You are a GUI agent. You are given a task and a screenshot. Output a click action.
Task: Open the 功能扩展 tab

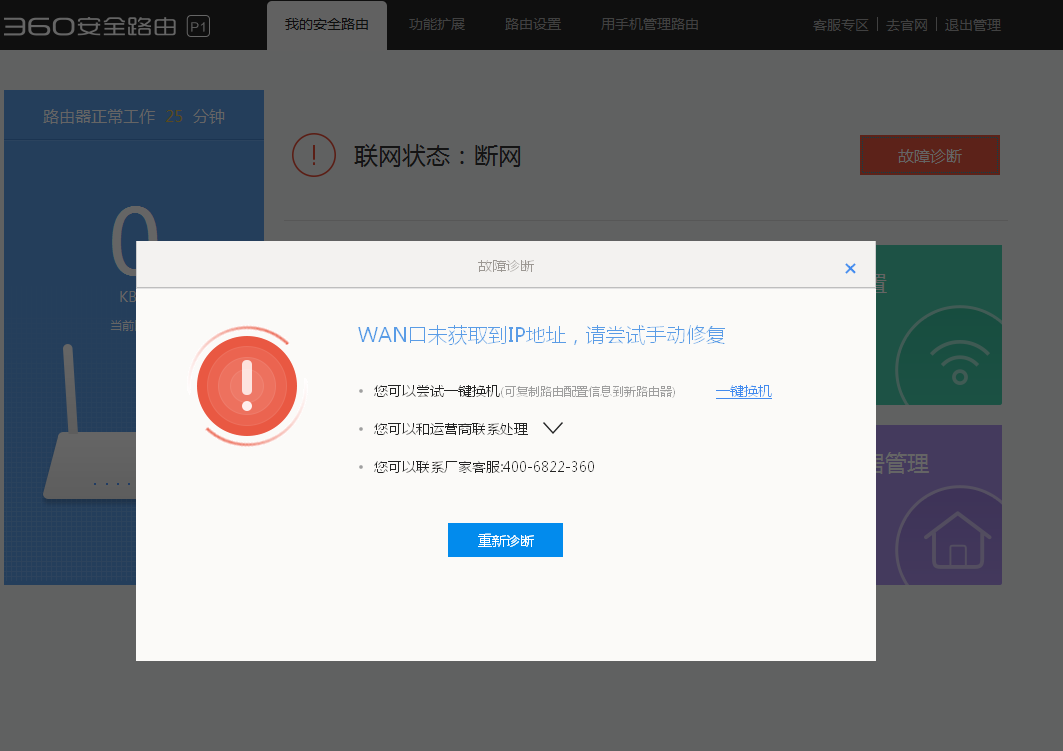pos(437,25)
